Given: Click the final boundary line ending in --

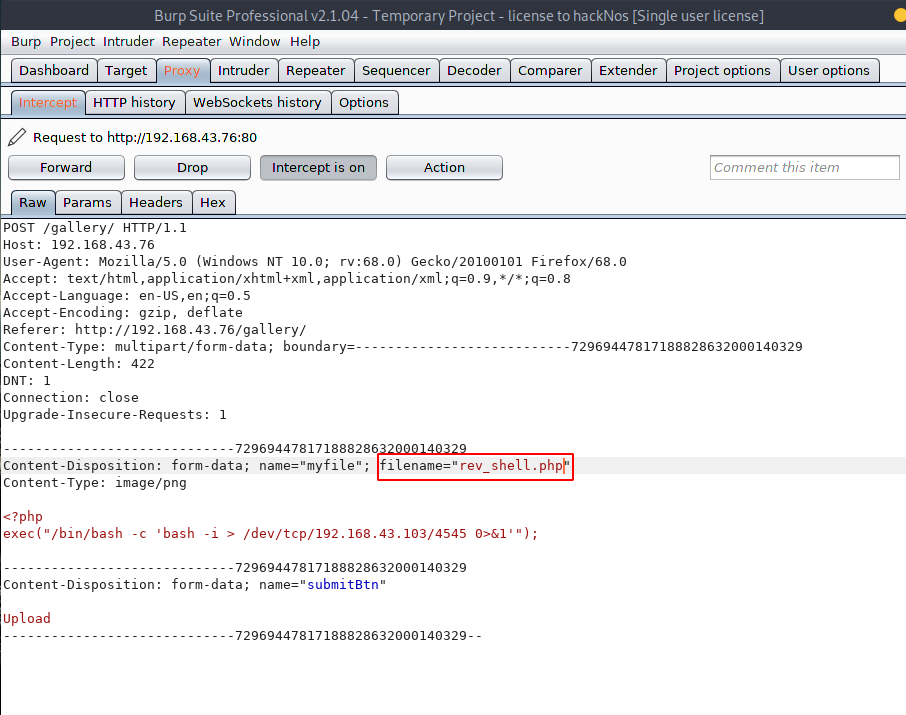Looking at the screenshot, I should 243,636.
